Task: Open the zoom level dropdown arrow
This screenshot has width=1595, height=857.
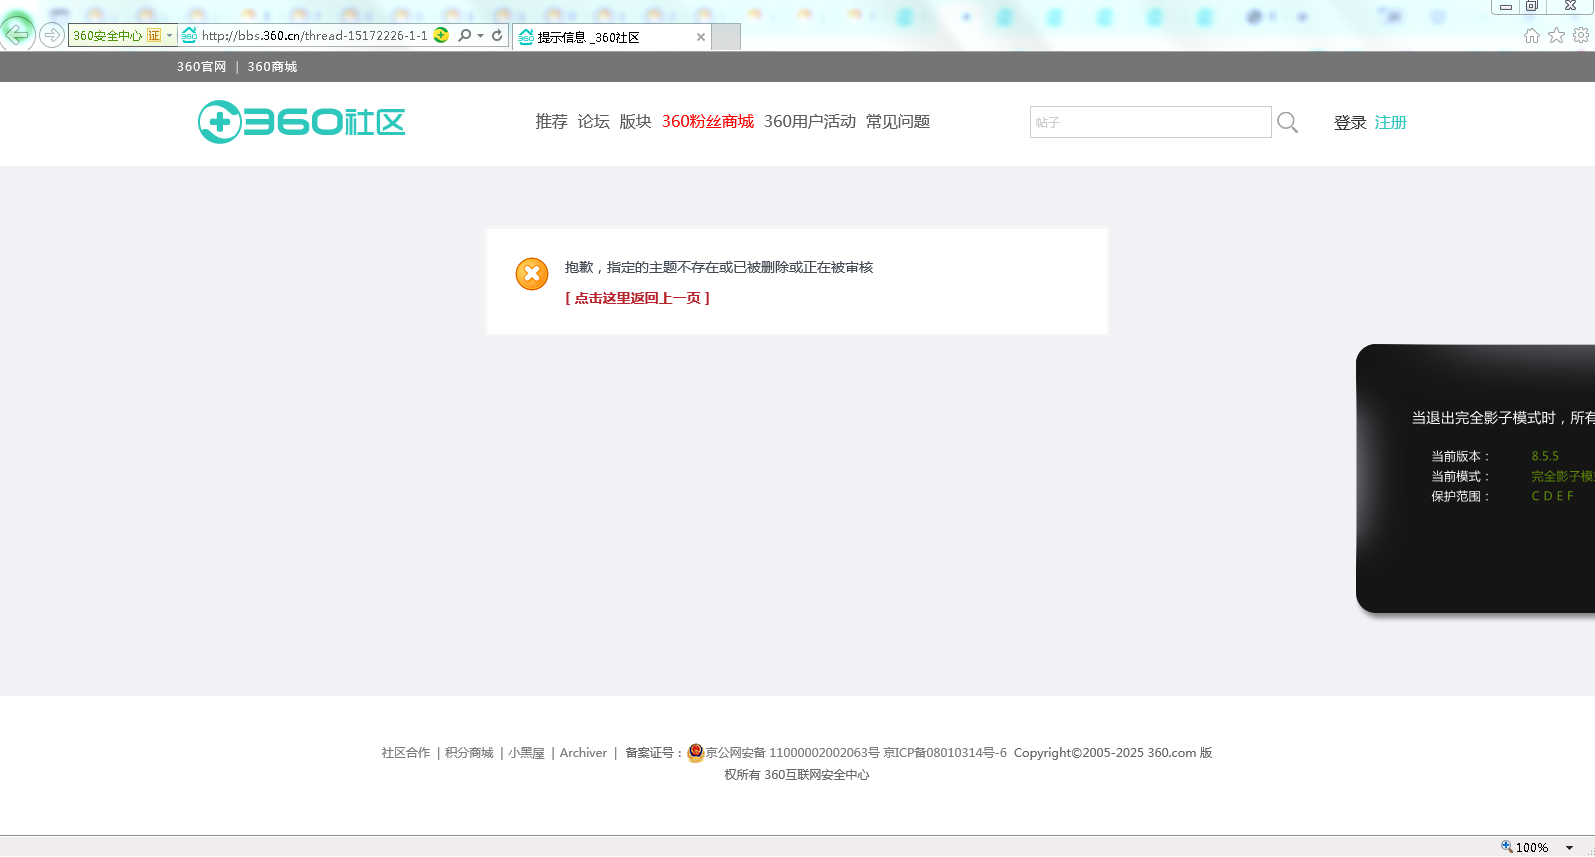Action: pos(1570,847)
